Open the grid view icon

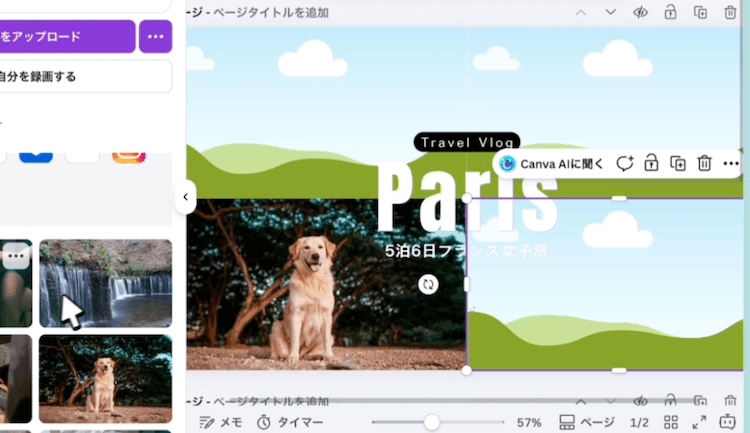[671, 422]
